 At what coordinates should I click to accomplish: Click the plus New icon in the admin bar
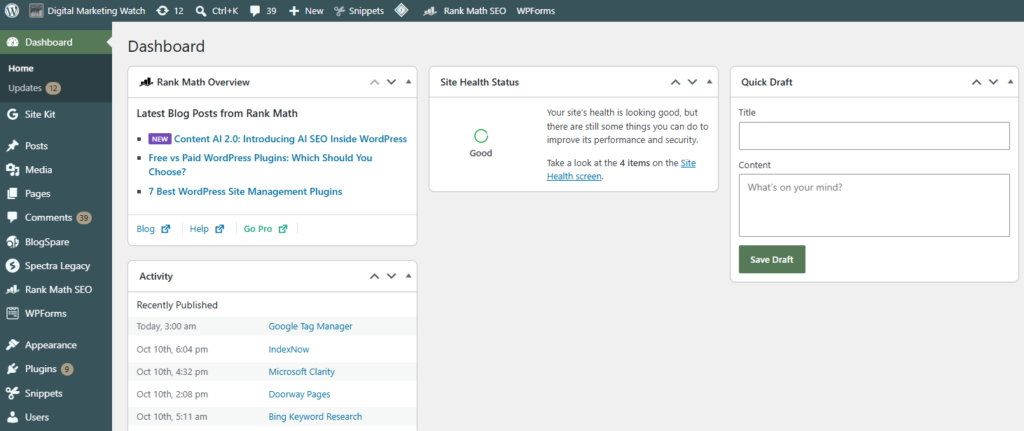[x=294, y=11]
